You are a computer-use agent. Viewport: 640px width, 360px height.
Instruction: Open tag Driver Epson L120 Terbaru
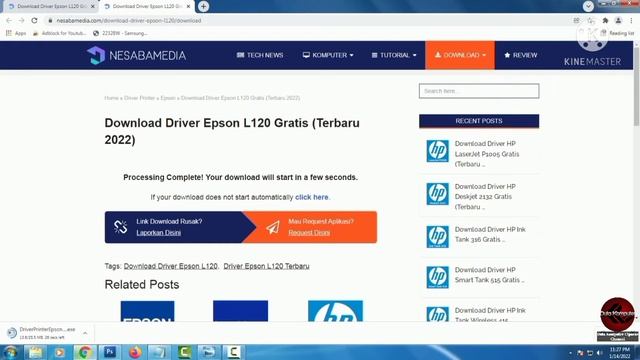pos(267,266)
